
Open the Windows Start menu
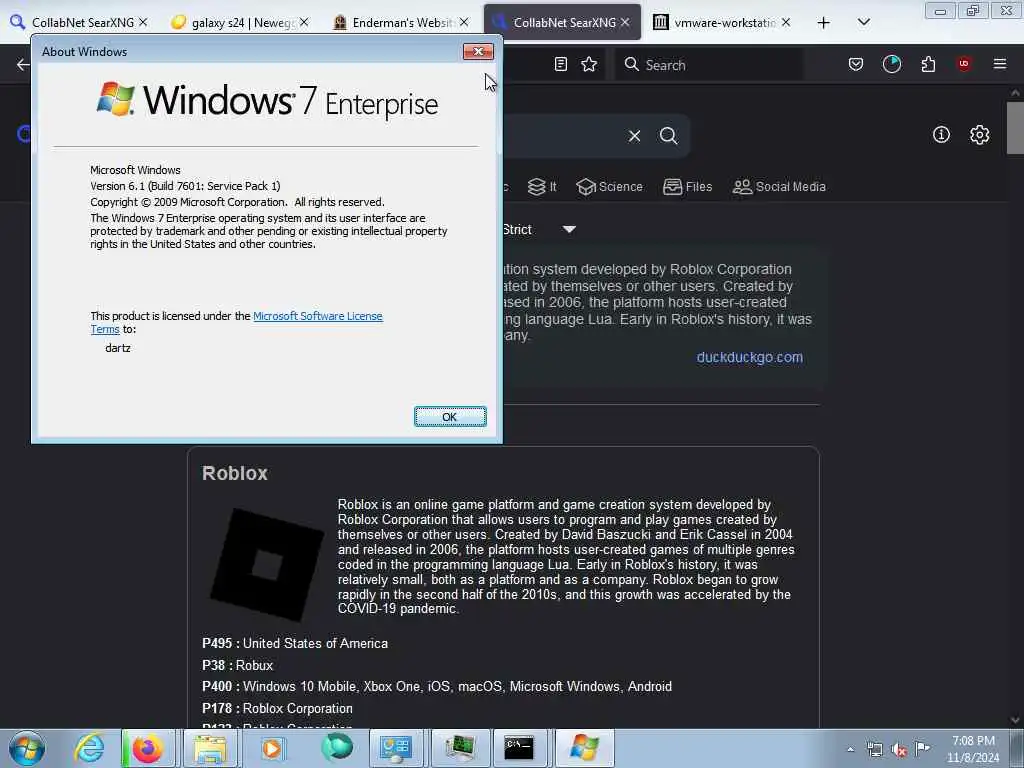[27, 748]
